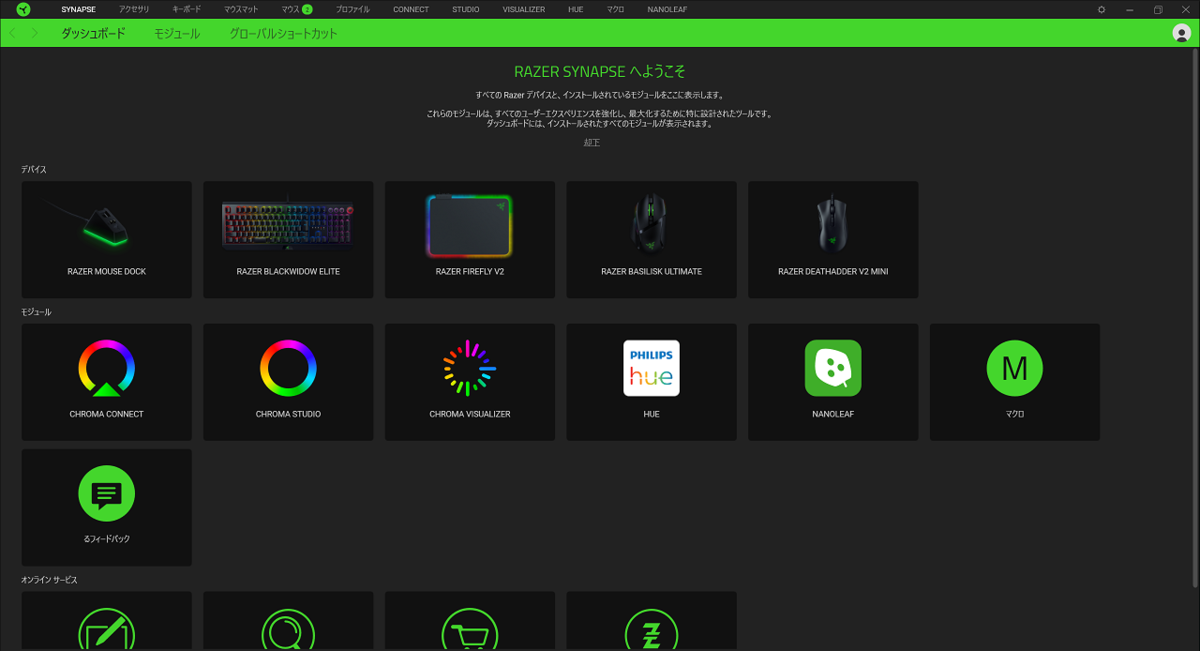This screenshot has height=651, width=1200.
Task: Open the Razer Silver Z coin icon
Action: (x=652, y=630)
